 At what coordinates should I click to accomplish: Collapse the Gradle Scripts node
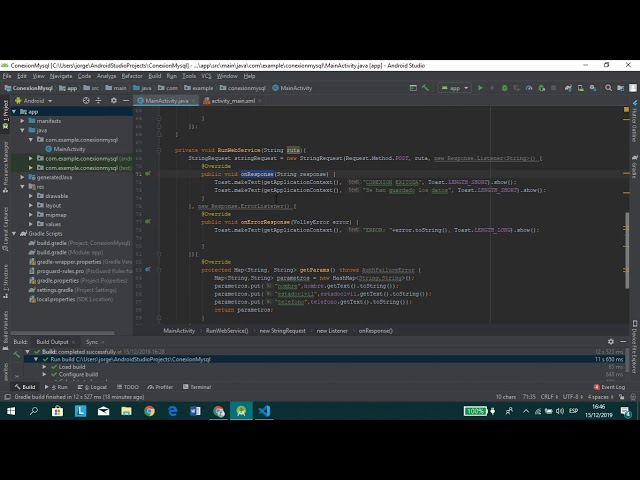(14, 233)
